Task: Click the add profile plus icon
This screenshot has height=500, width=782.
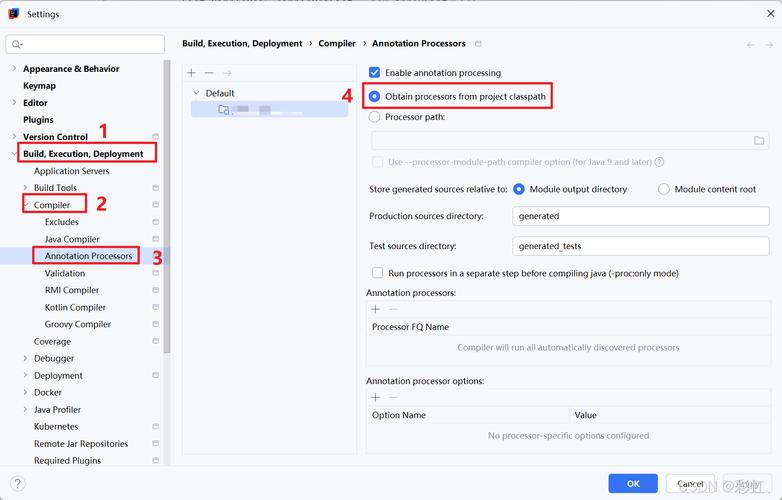Action: 192,73
